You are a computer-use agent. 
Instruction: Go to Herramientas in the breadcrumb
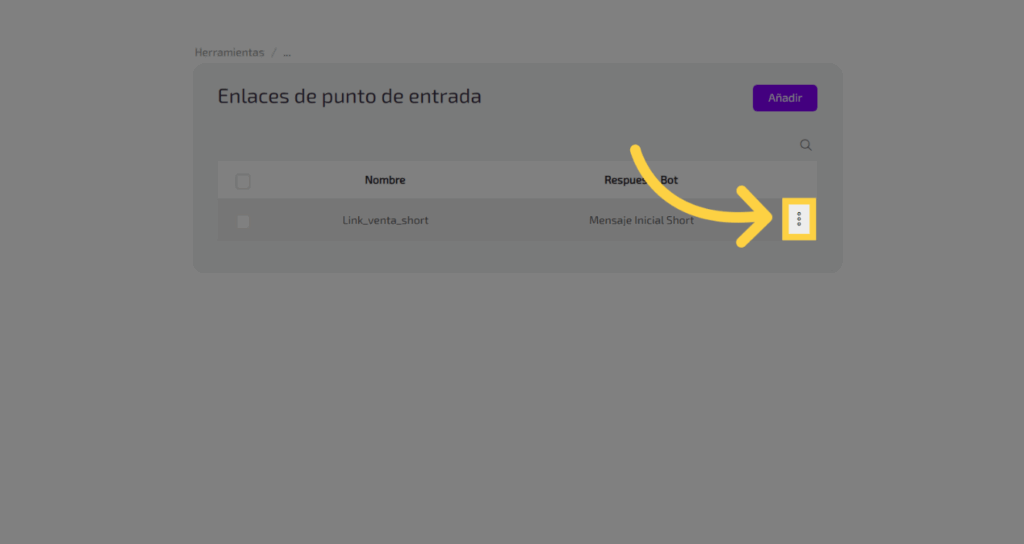click(230, 52)
